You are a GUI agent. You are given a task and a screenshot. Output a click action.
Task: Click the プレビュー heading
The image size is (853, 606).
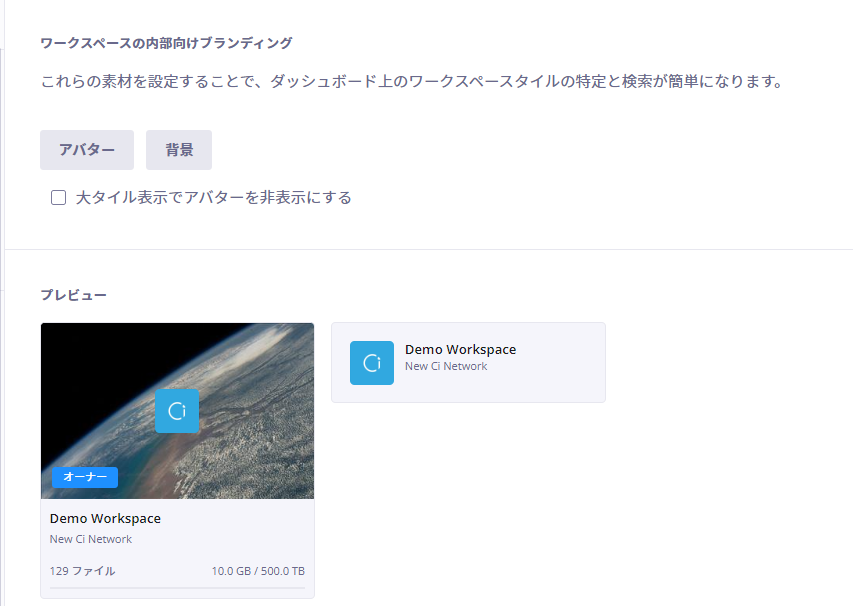coord(74,295)
